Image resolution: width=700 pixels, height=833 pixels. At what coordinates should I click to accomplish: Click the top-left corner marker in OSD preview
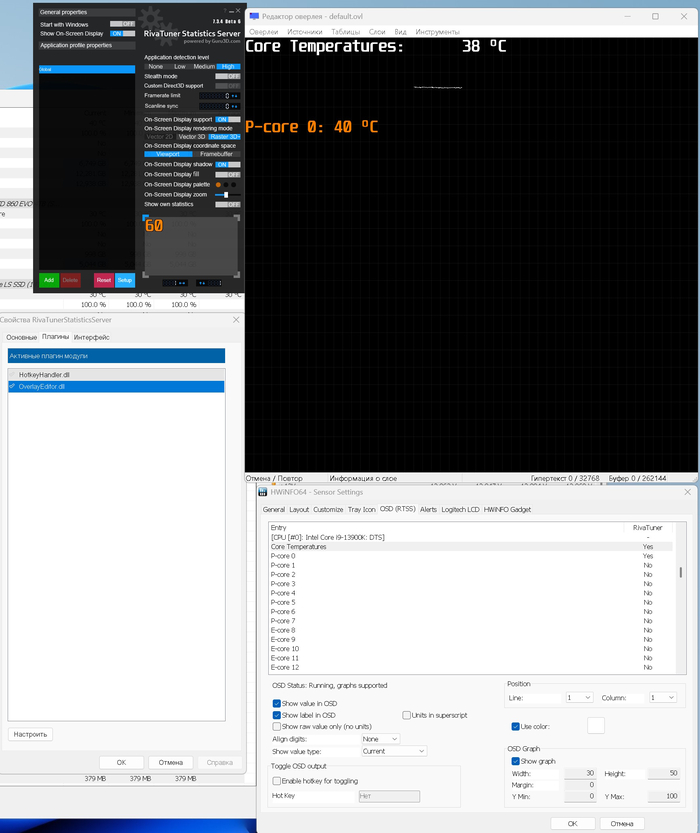click(145, 216)
